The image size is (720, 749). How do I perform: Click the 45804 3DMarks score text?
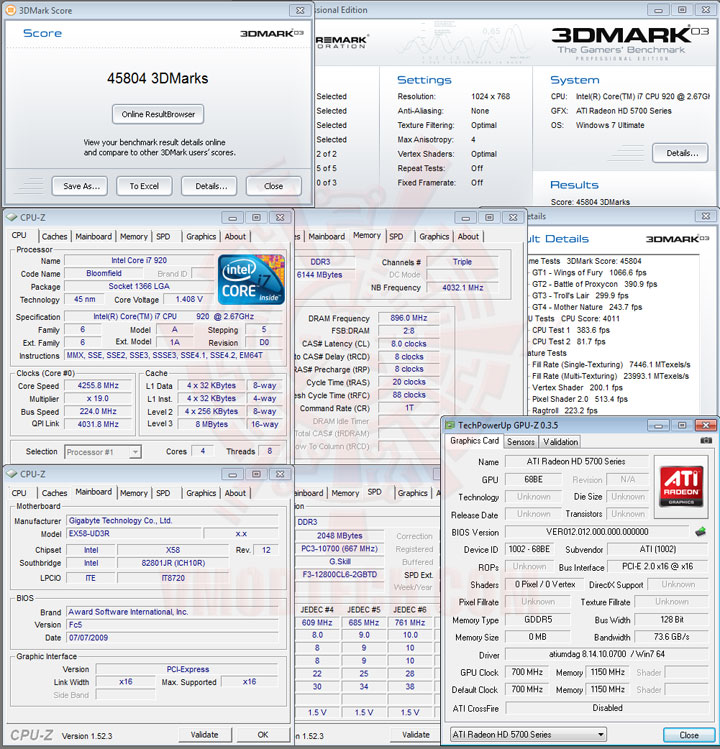(x=158, y=78)
